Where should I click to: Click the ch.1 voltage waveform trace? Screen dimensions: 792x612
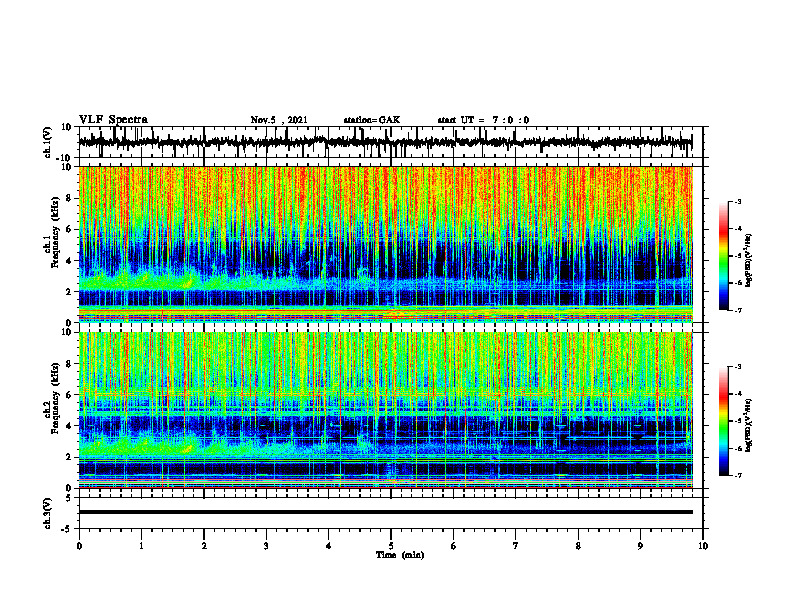(385, 142)
